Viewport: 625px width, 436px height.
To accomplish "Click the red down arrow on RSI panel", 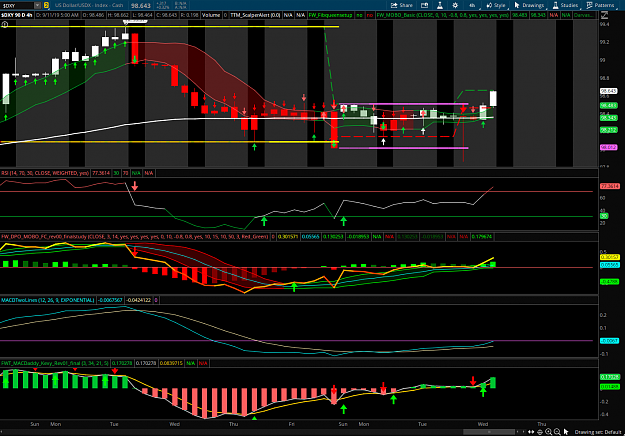I will [135, 186].
